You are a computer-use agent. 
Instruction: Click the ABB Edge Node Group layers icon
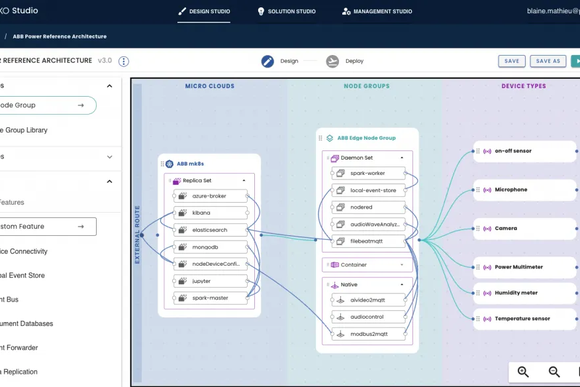tap(330, 138)
